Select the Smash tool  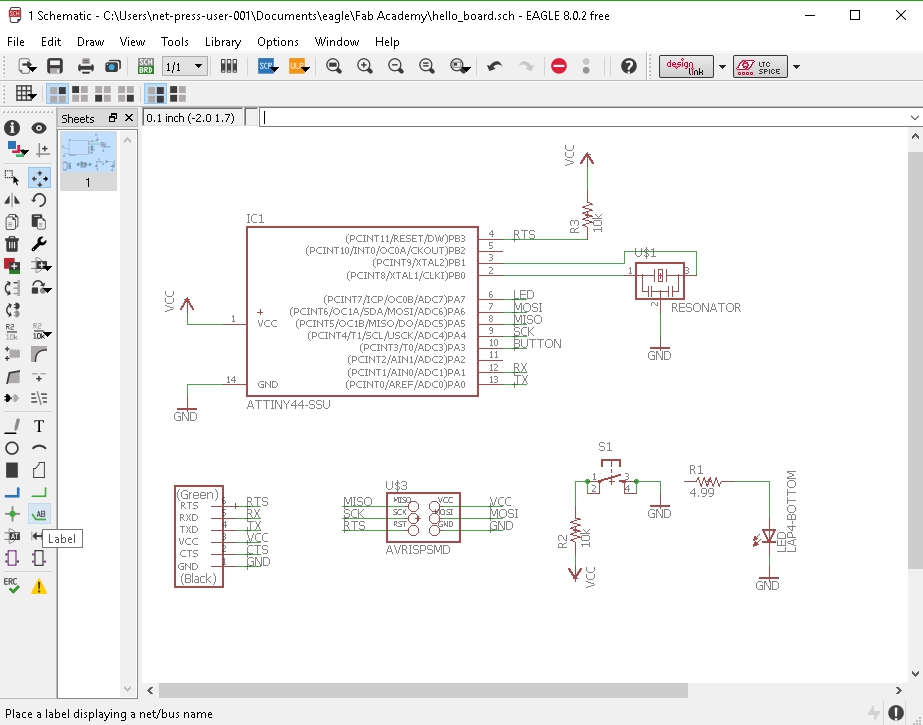click(x=12, y=354)
